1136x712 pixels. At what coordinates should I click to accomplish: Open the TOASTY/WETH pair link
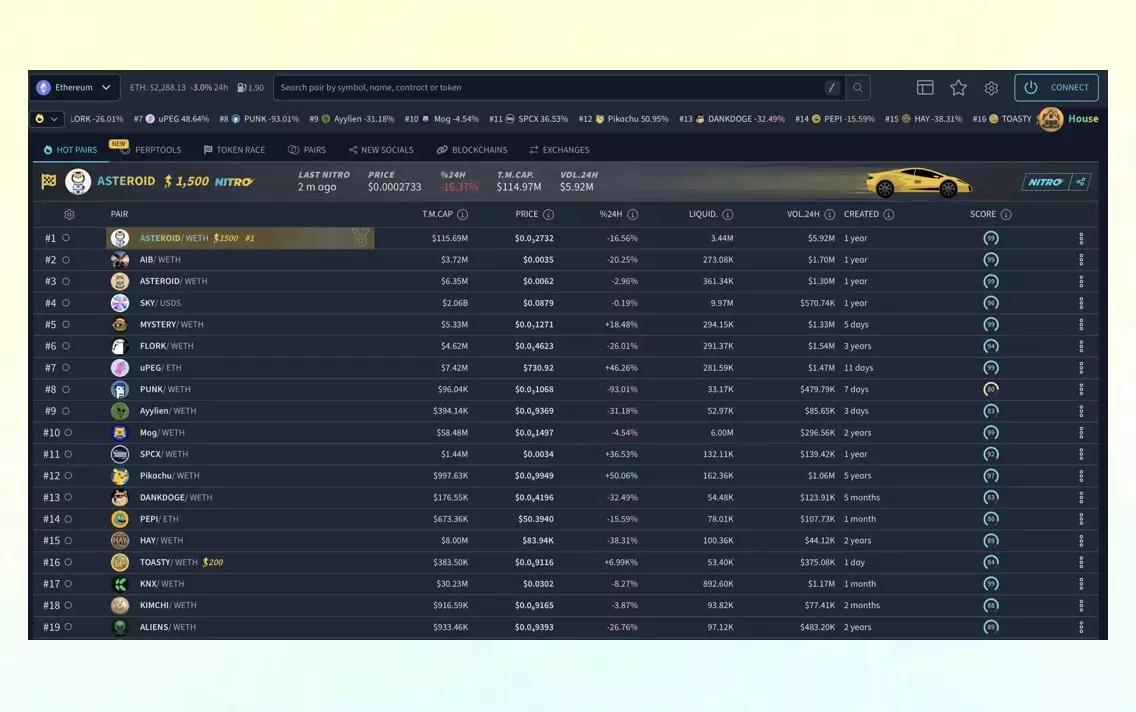(168, 562)
